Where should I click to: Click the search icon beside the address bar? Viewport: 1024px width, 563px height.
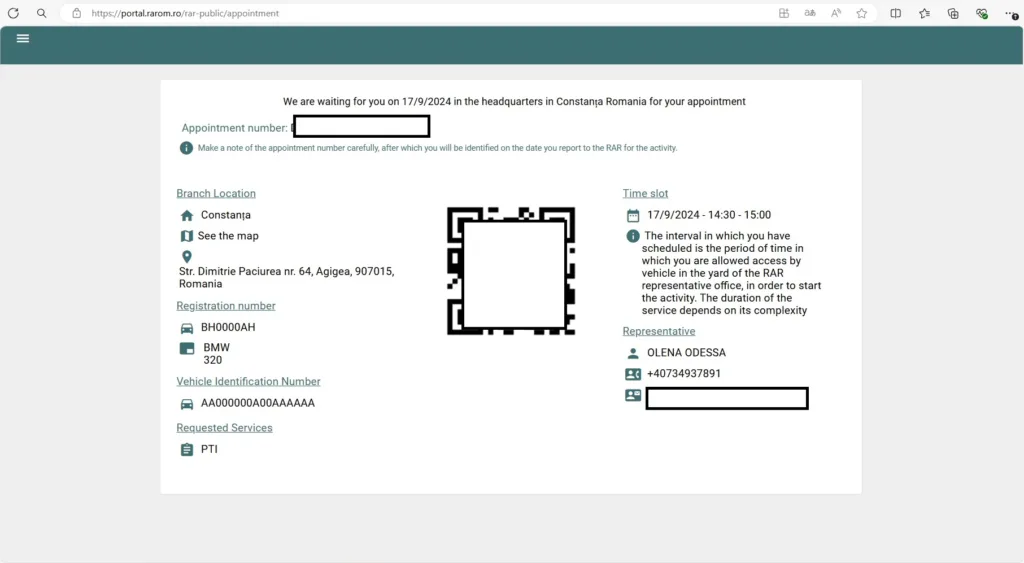41,13
